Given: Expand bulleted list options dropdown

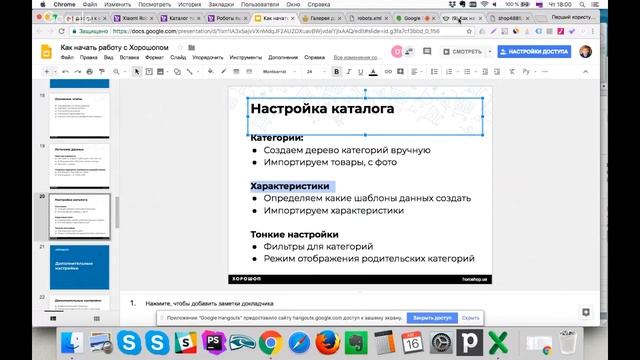Looking at the screenshot, I should [x=476, y=72].
